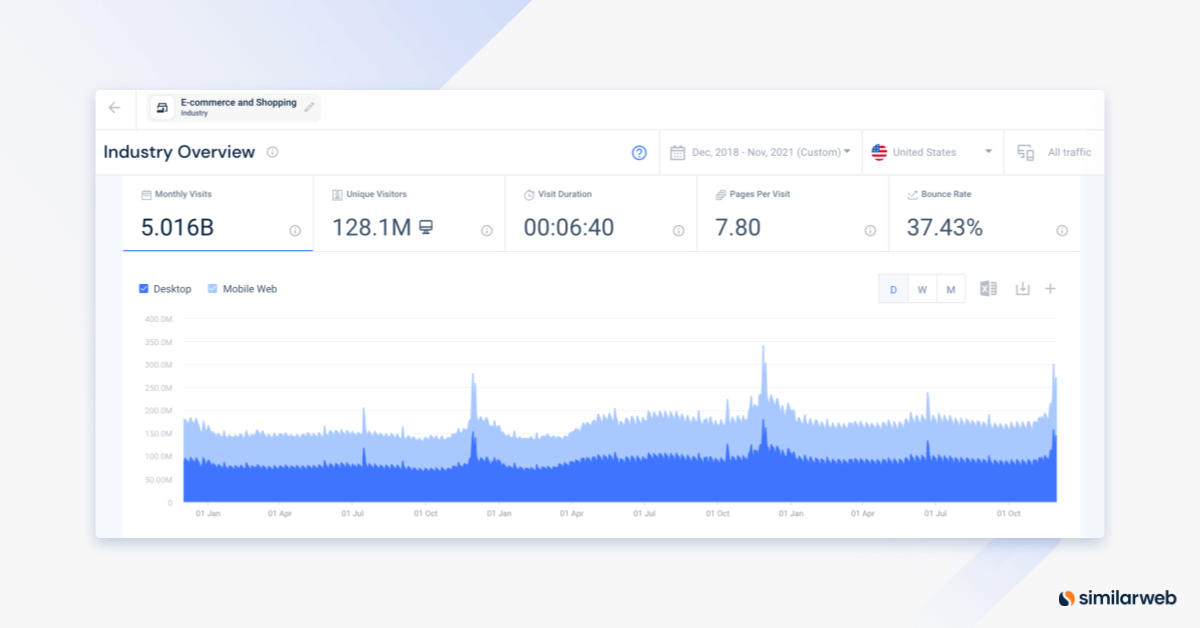The width and height of the screenshot is (1200, 628).
Task: Select the Pages Per Visit tab
Action: tap(793, 213)
